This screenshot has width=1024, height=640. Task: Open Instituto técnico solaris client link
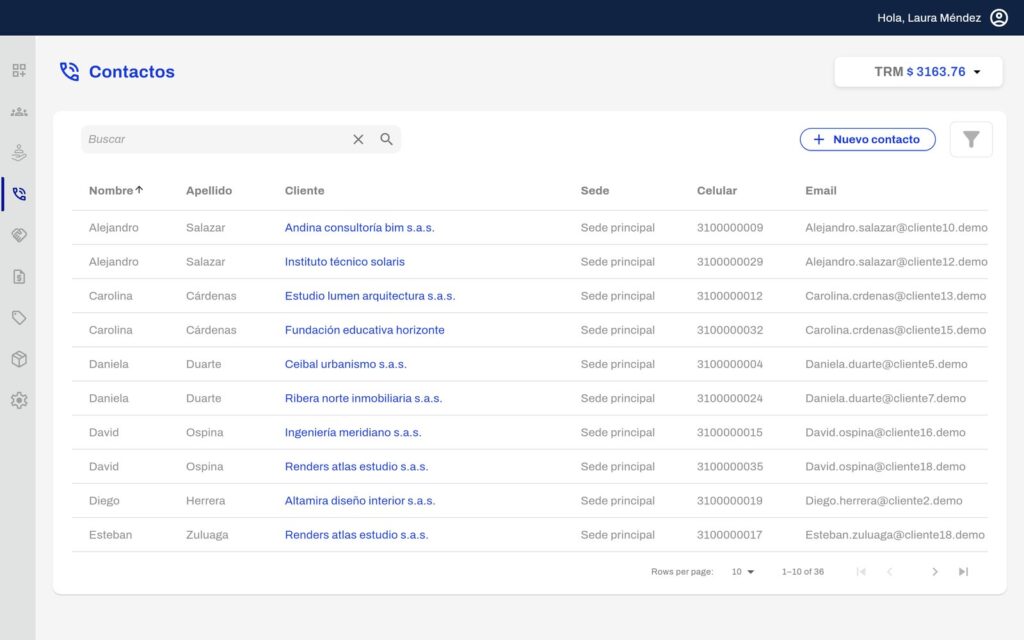tap(345, 261)
